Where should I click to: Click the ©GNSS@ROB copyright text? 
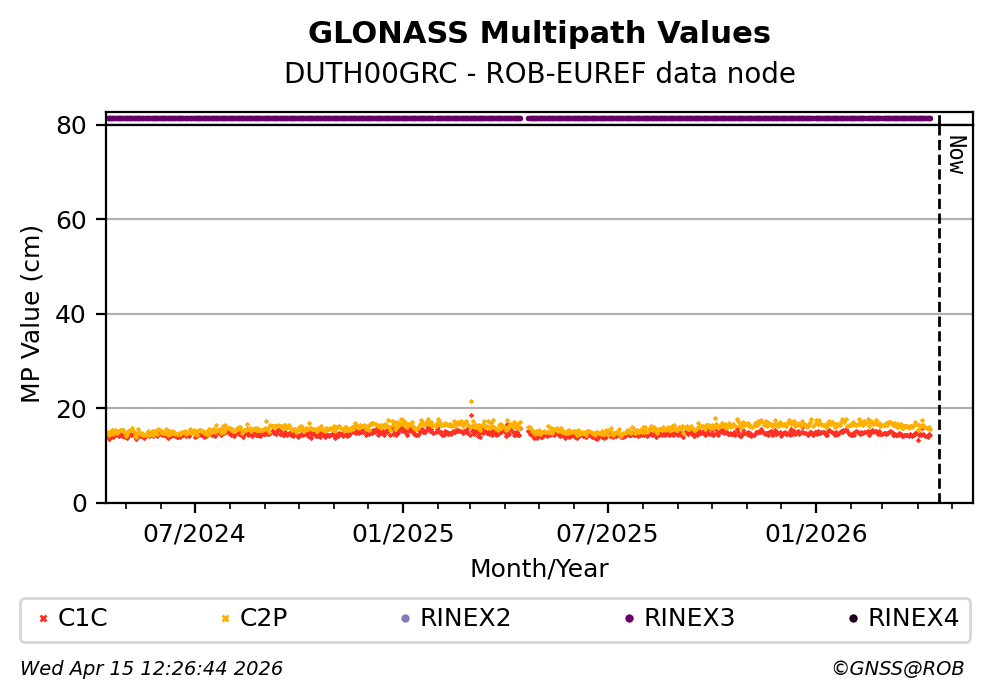coord(897,668)
